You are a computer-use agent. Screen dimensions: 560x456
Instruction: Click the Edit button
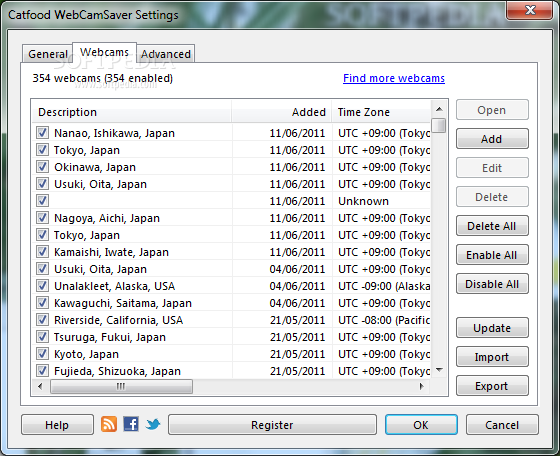(x=492, y=168)
